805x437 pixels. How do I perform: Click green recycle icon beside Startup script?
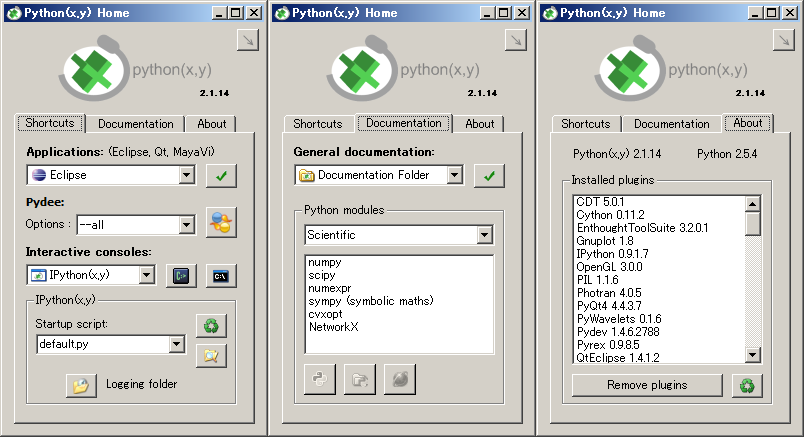coord(211,325)
